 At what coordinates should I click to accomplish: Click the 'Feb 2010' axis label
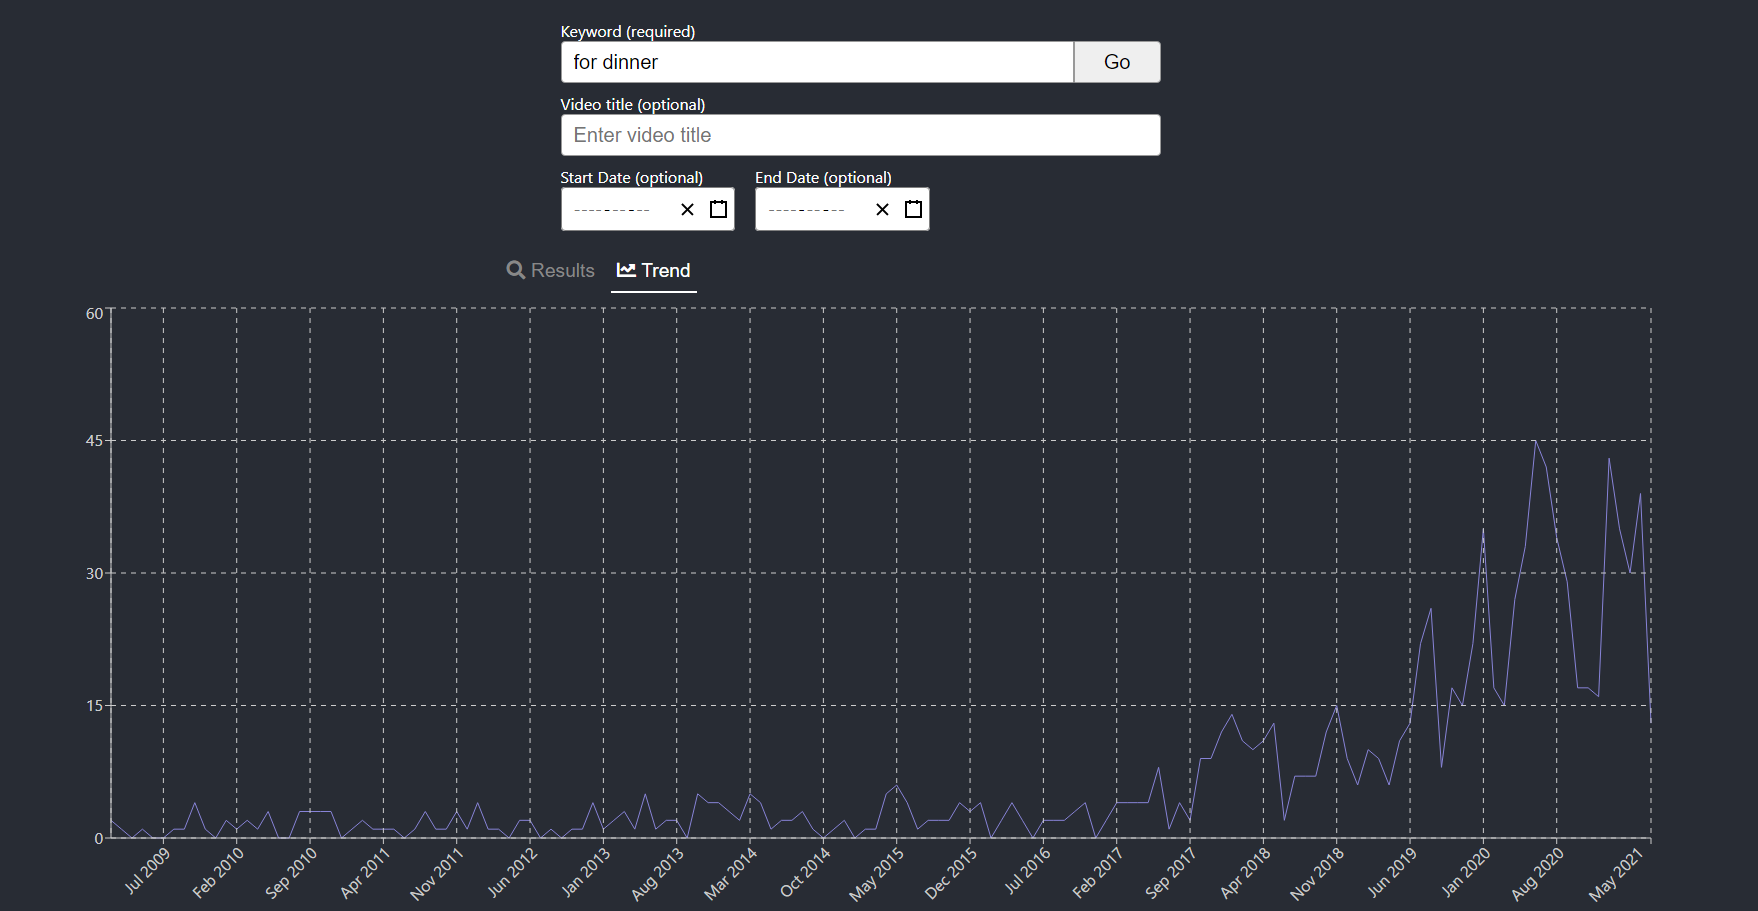(218, 873)
